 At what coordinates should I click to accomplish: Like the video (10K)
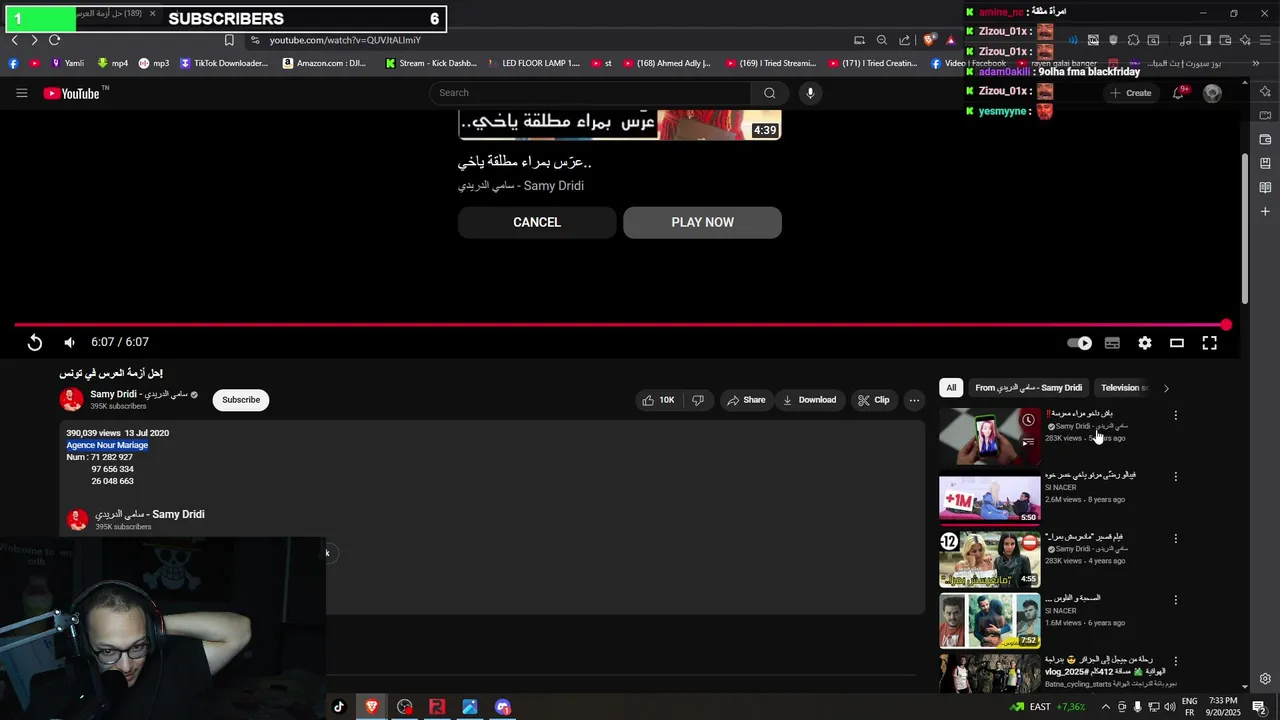[x=658, y=400]
